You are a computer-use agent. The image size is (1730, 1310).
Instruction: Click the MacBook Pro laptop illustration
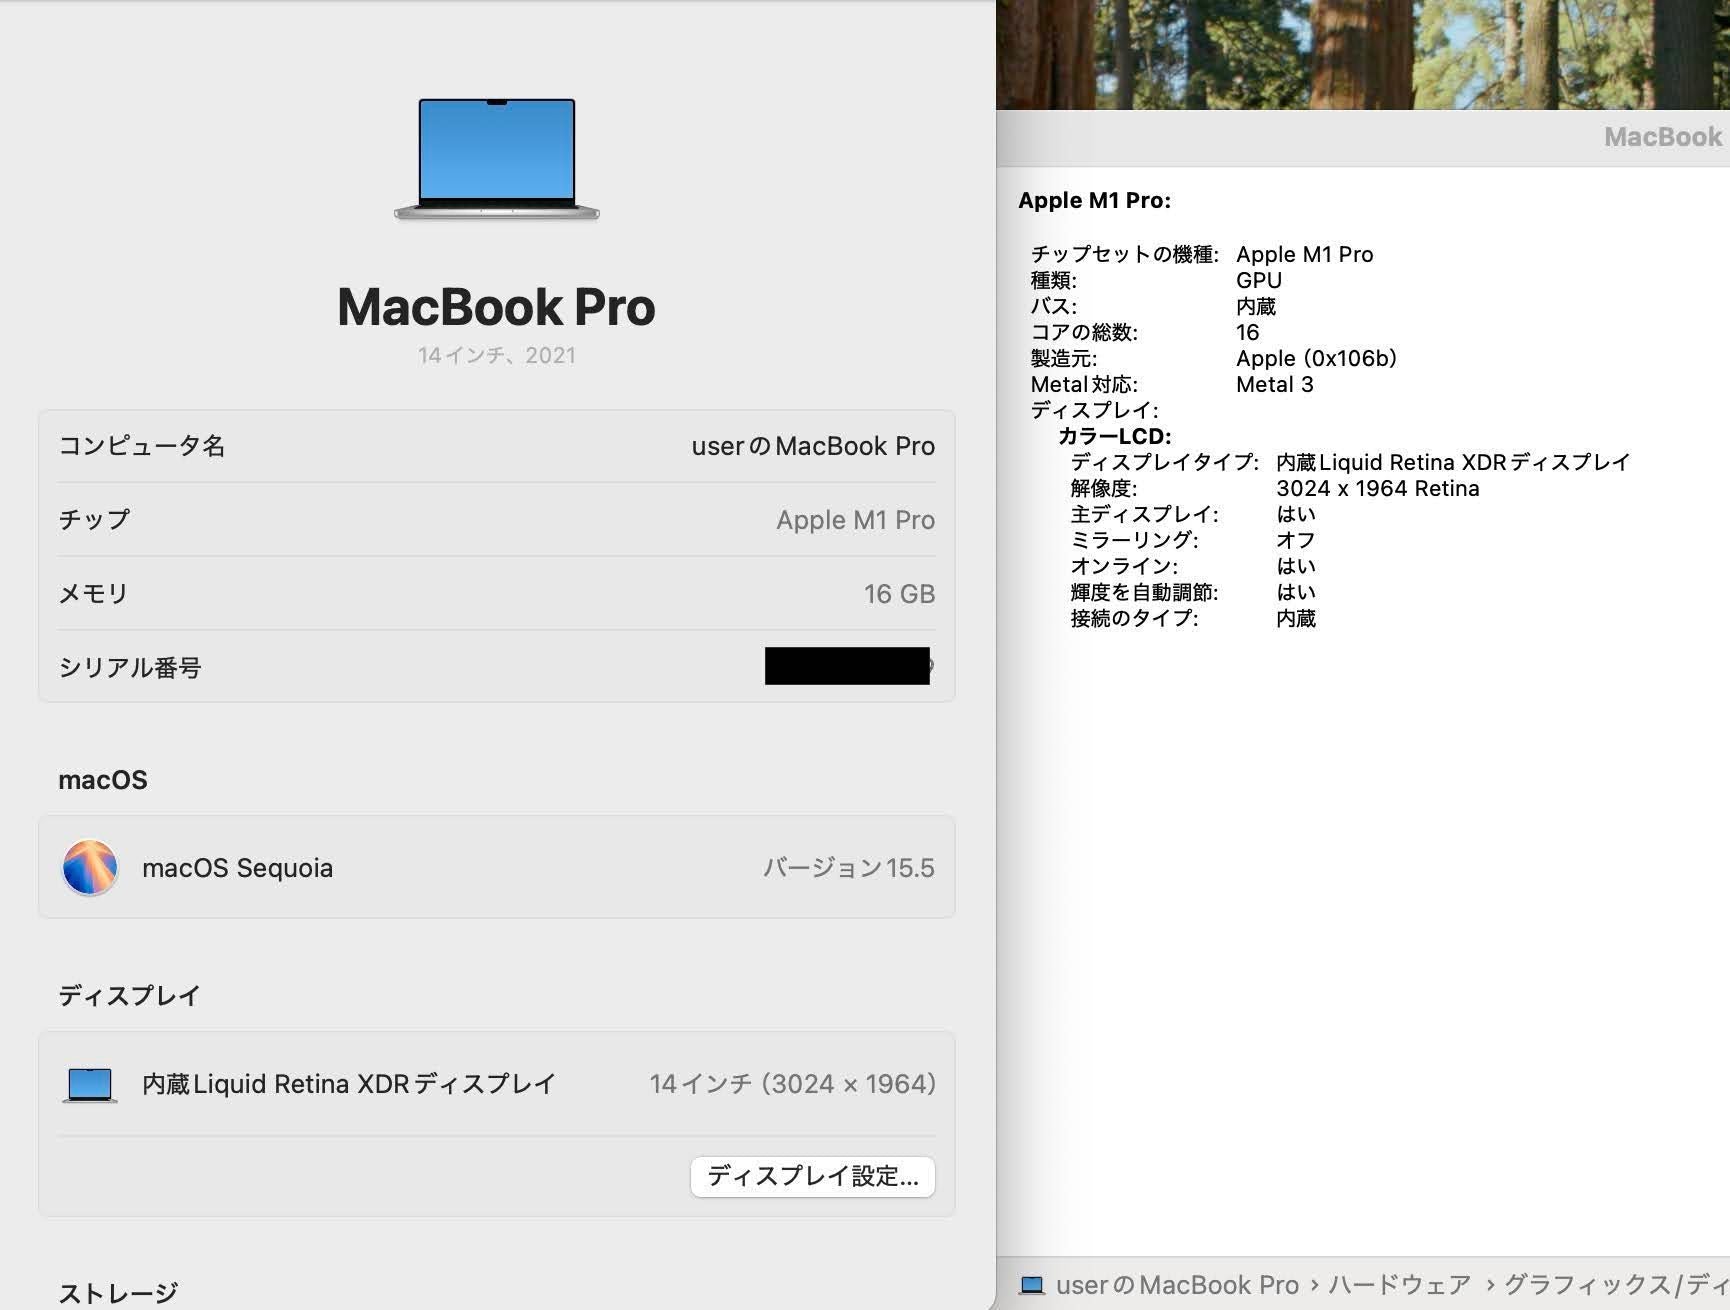[497, 159]
